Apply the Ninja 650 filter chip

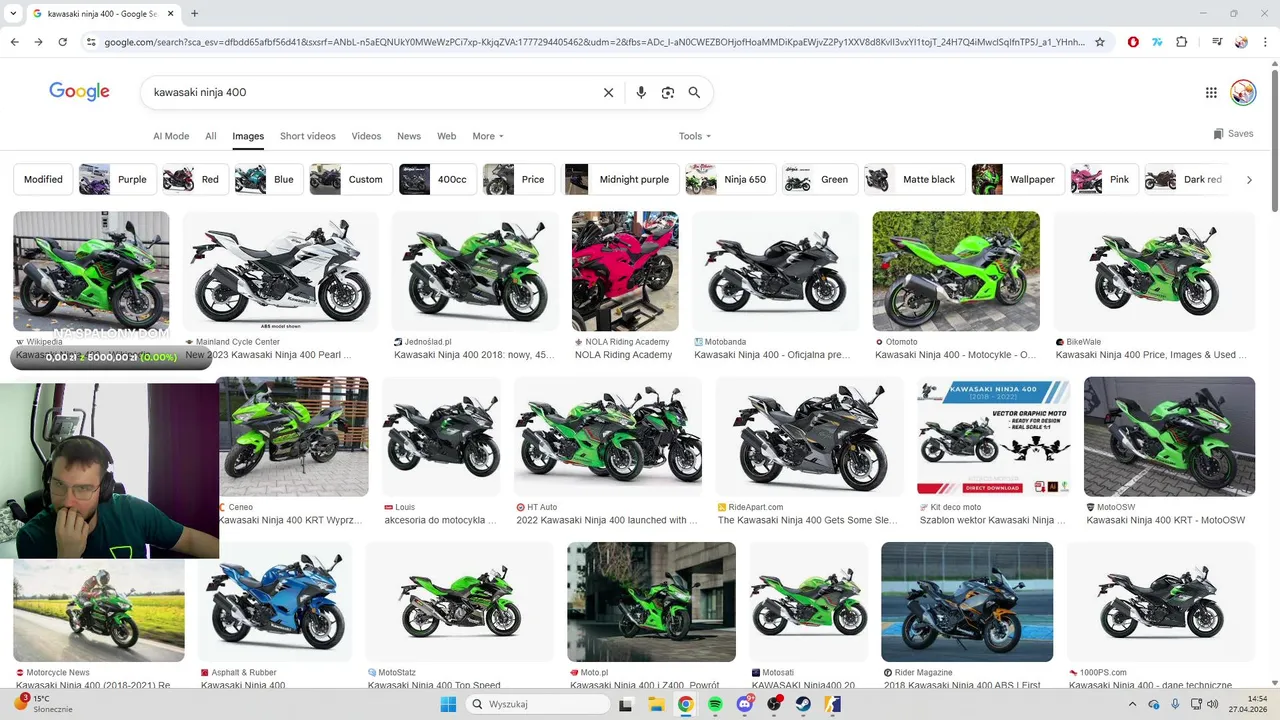tap(730, 180)
